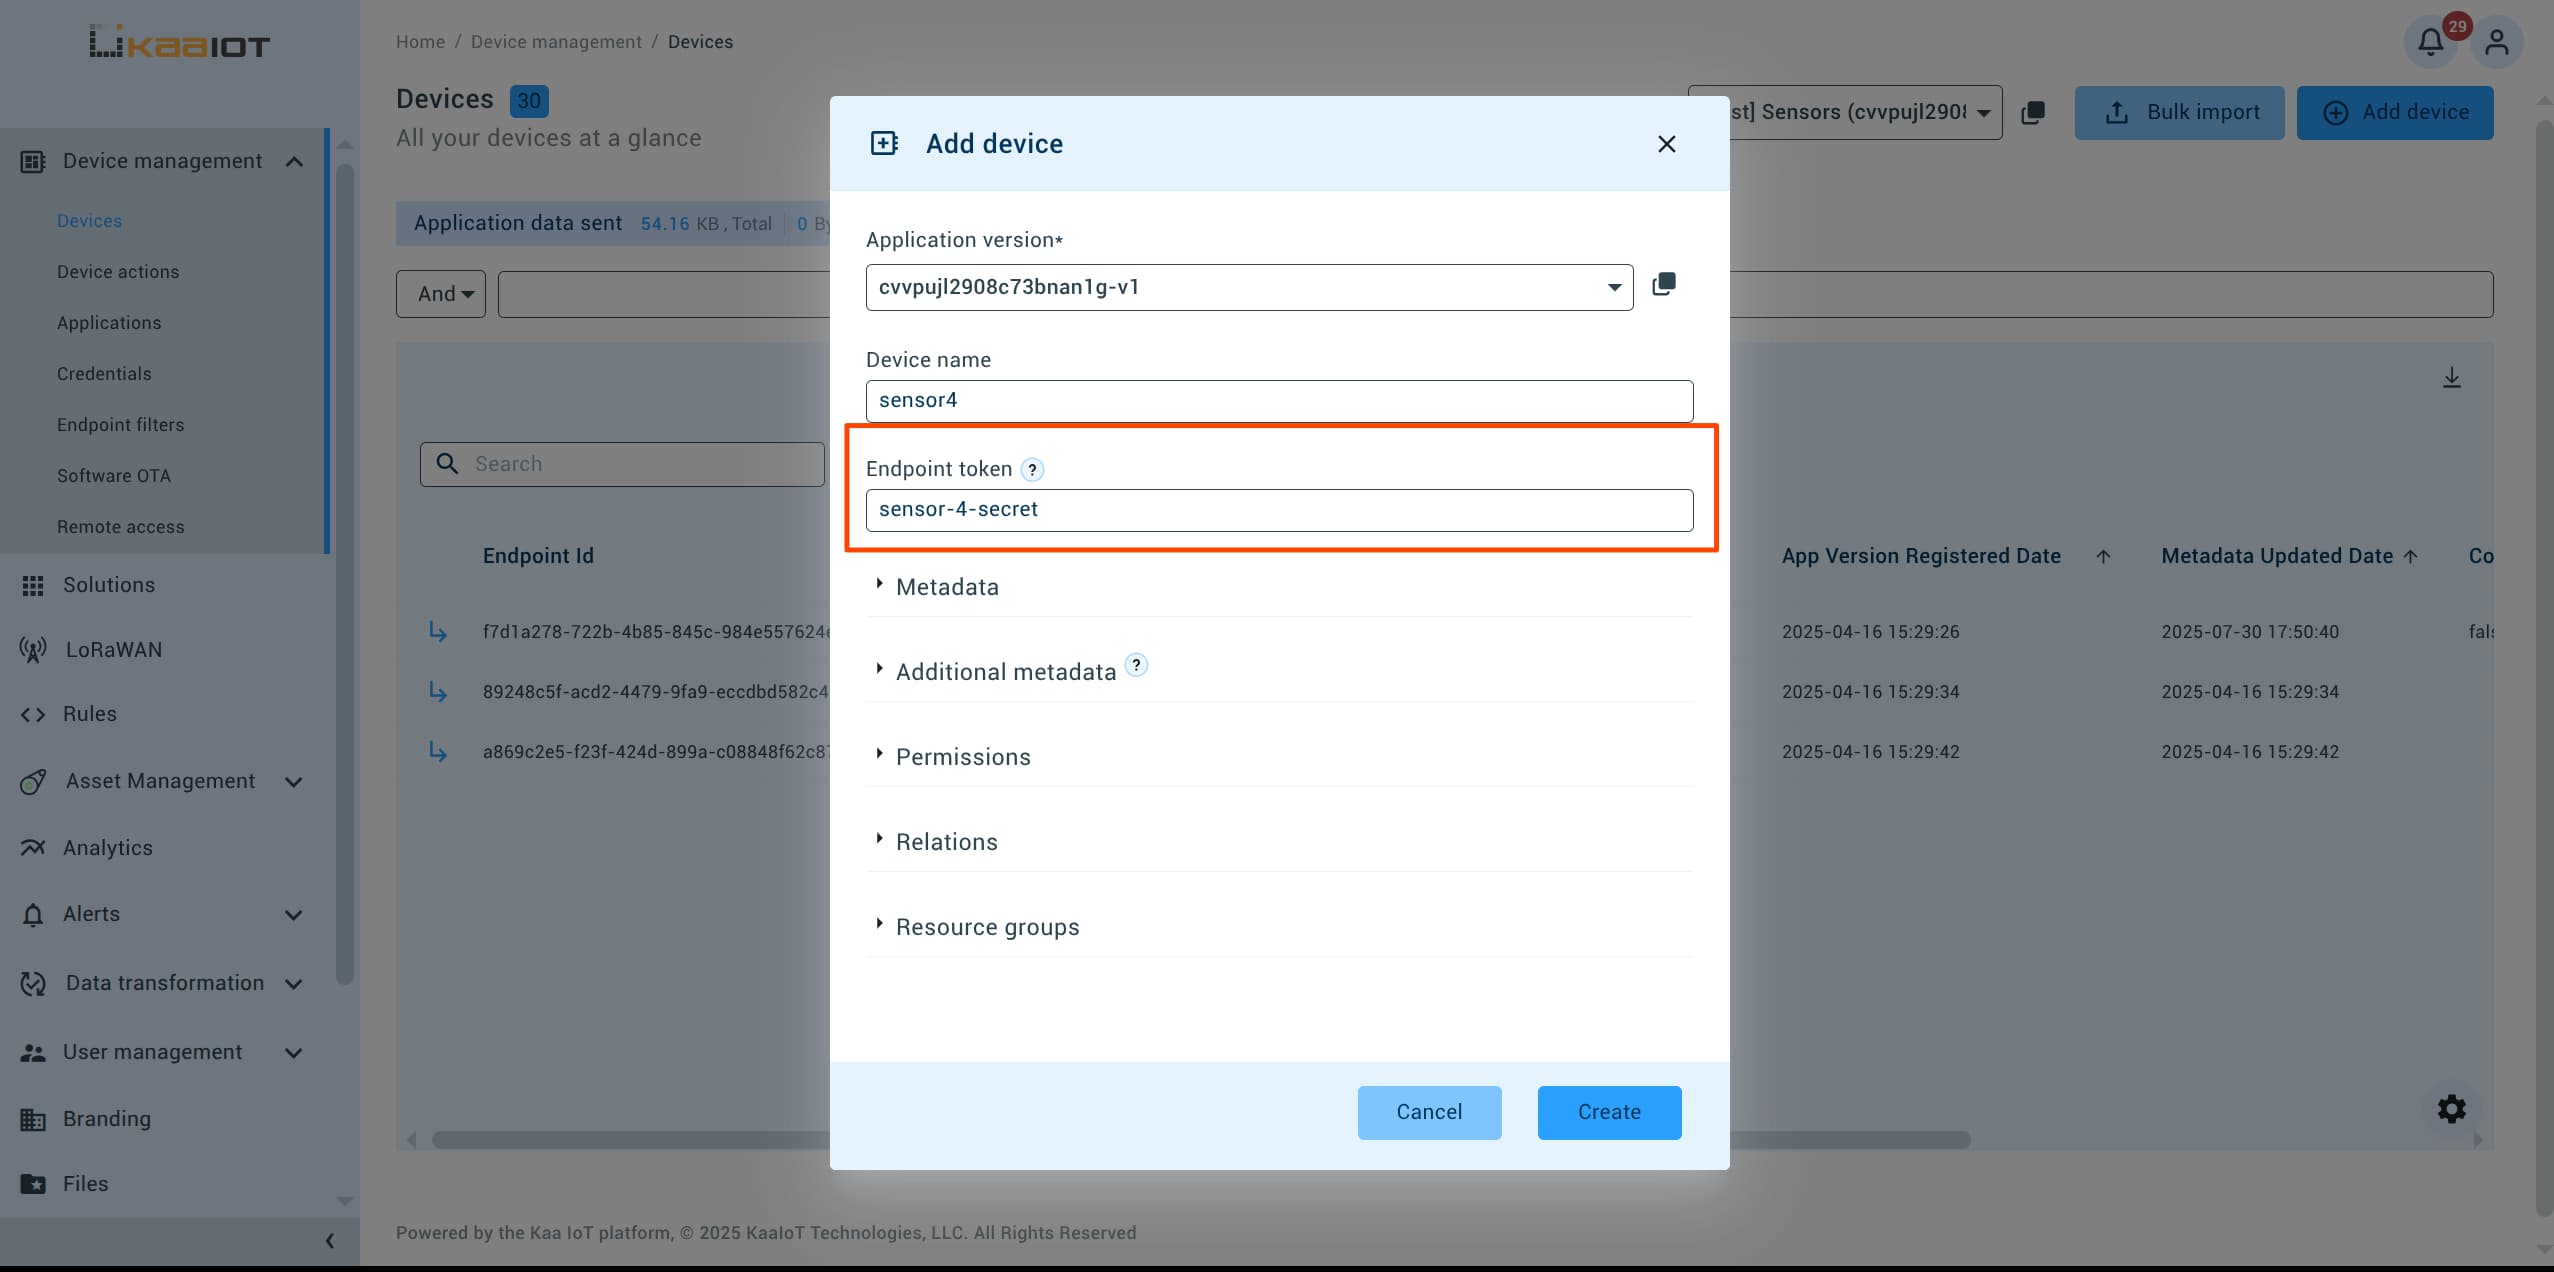The height and width of the screenshot is (1272, 2554).
Task: Open Device actions in sidebar
Action: [x=118, y=272]
